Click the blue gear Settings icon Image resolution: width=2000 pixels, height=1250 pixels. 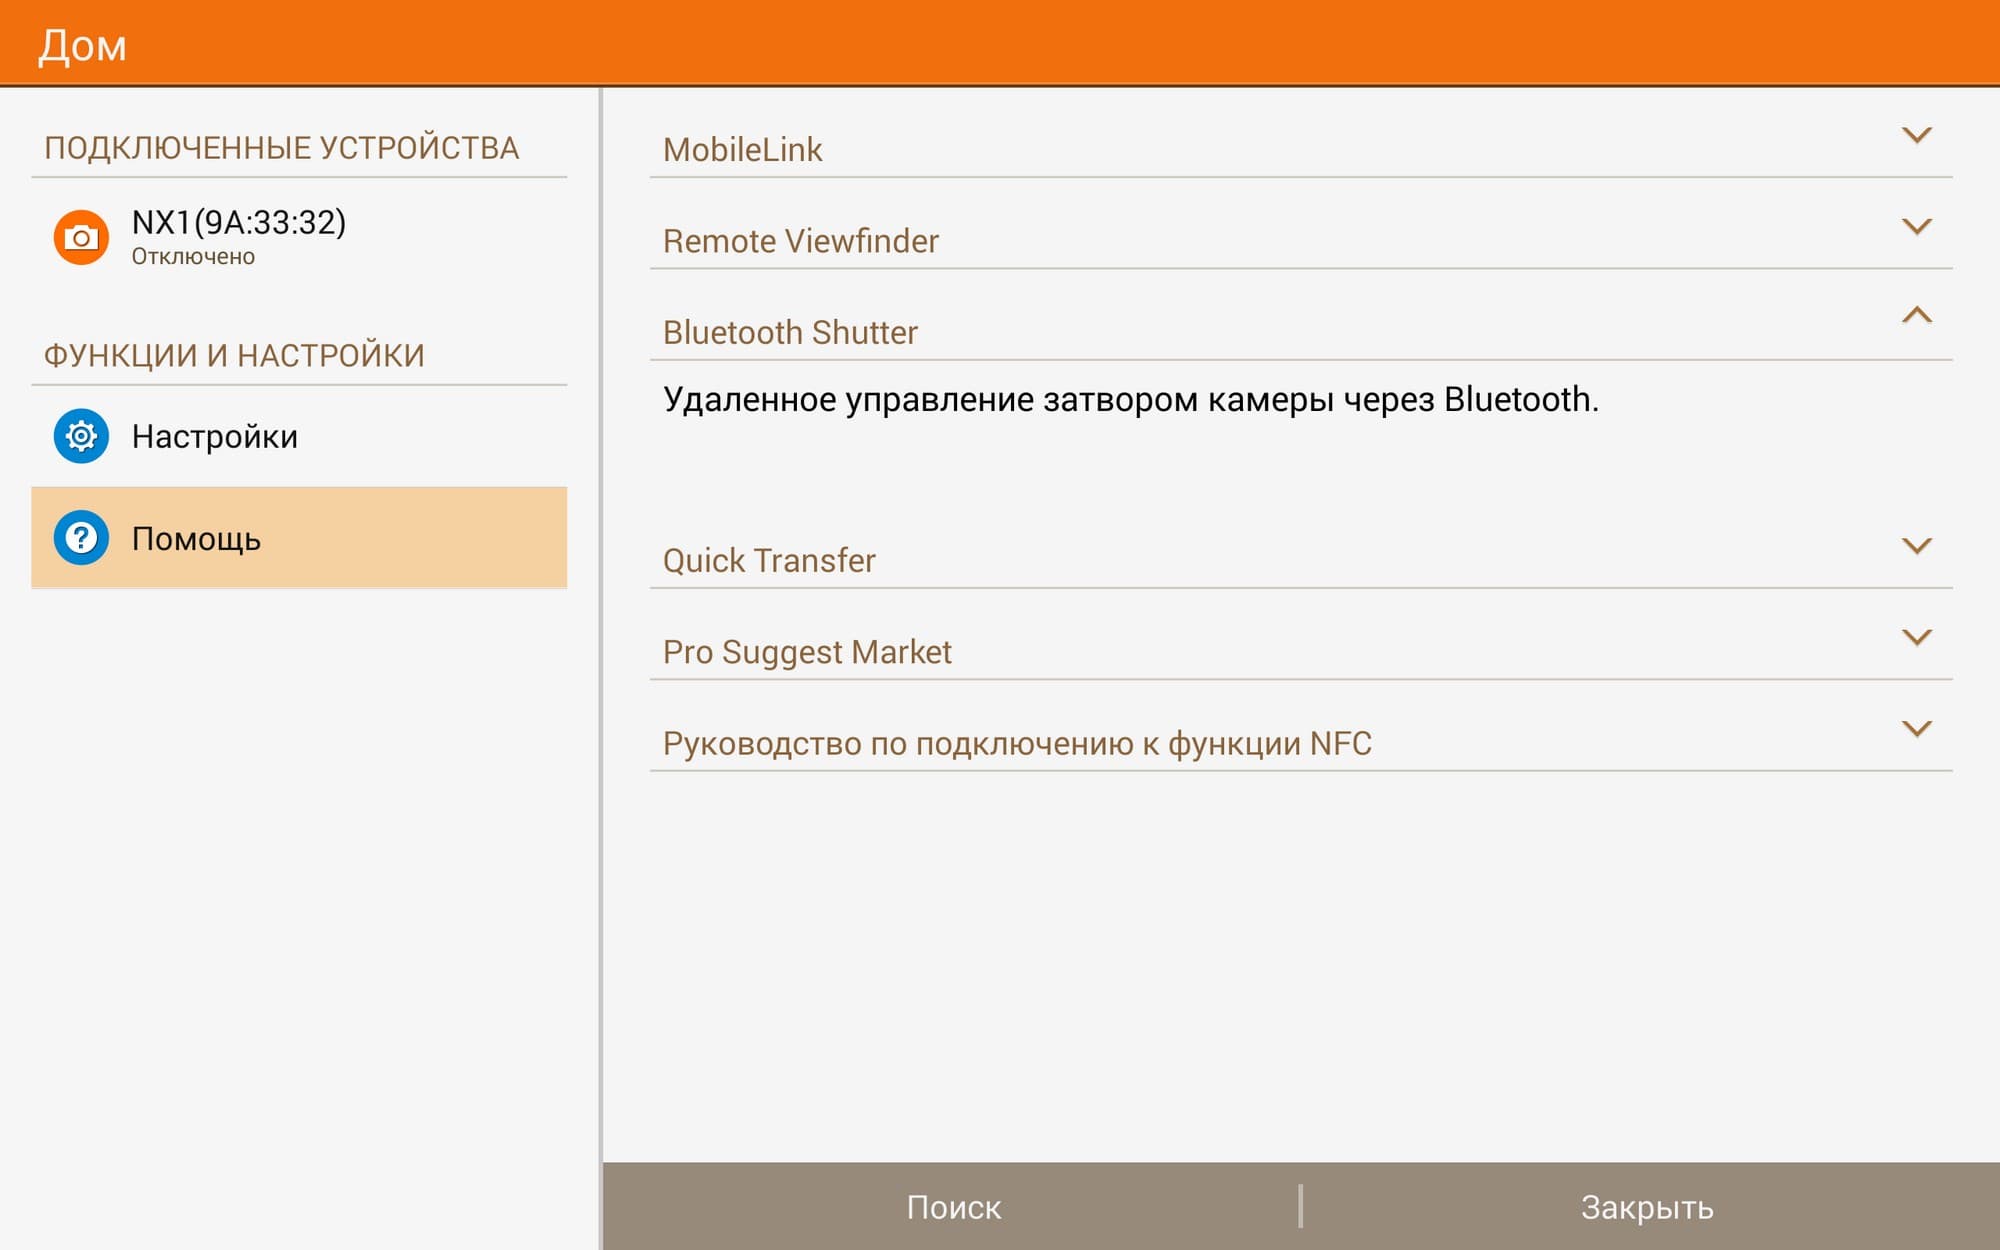(x=81, y=436)
